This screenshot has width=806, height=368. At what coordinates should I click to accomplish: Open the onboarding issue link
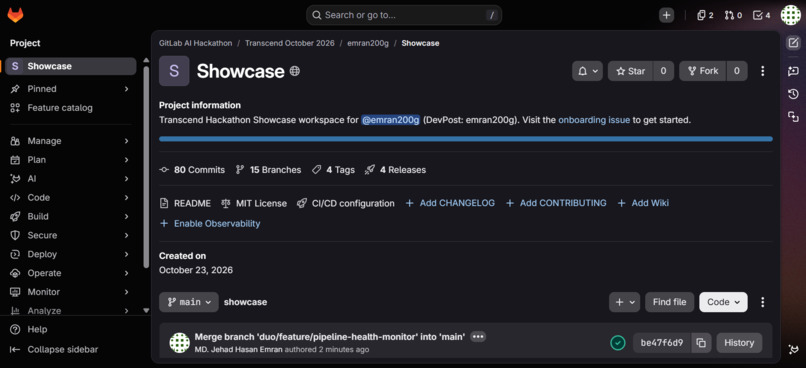coord(594,120)
